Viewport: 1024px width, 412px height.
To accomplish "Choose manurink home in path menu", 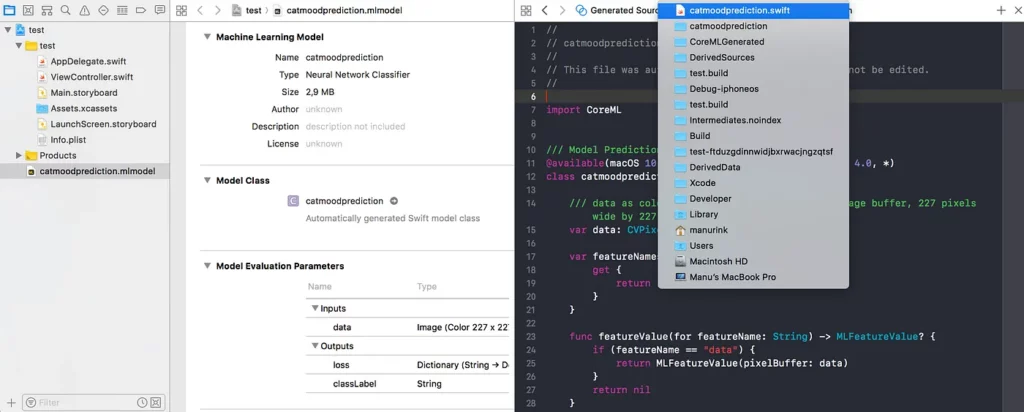I will 753,230.
